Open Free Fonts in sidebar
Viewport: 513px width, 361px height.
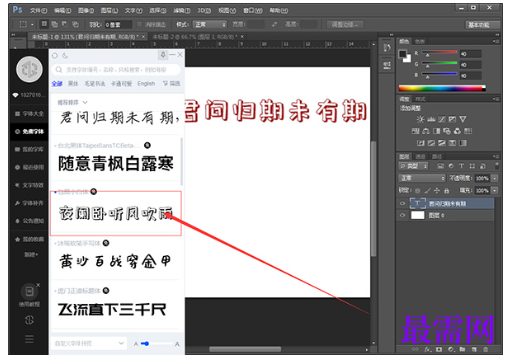[x=29, y=131]
